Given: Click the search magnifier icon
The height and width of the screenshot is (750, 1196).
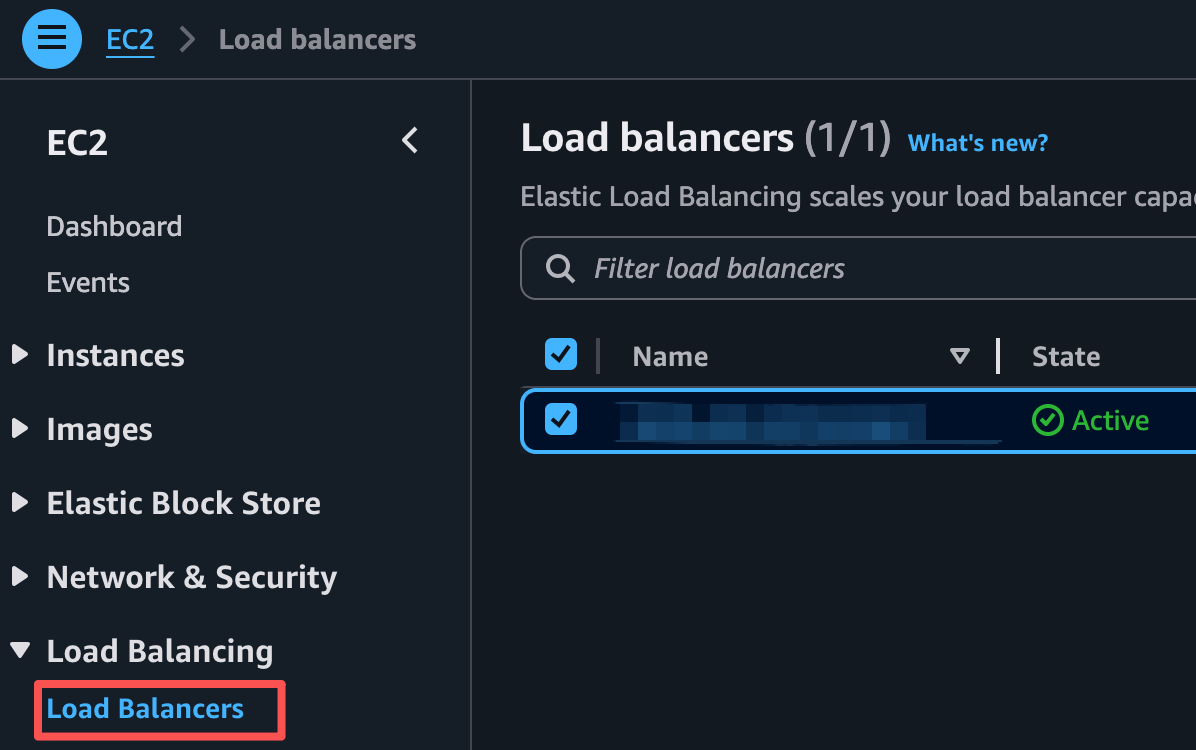Looking at the screenshot, I should point(560,269).
